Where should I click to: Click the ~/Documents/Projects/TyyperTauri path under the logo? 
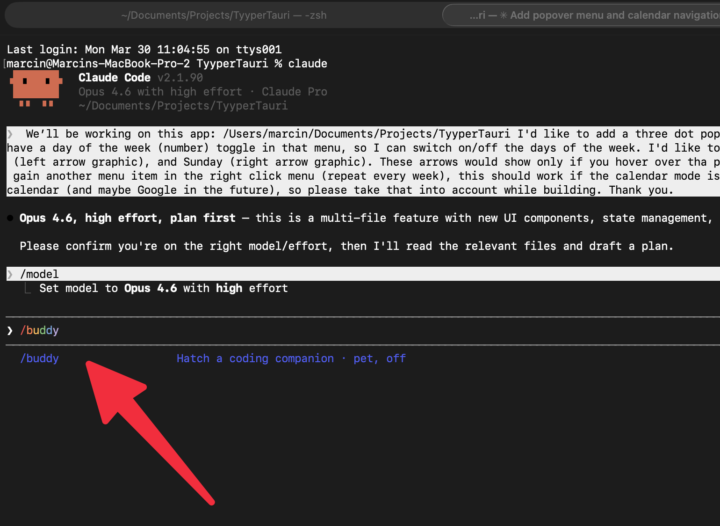[183, 106]
